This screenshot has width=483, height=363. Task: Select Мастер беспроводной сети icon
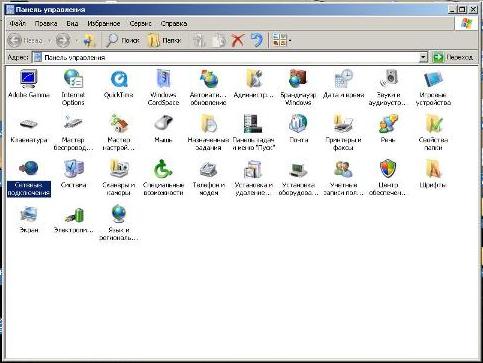coord(73,123)
